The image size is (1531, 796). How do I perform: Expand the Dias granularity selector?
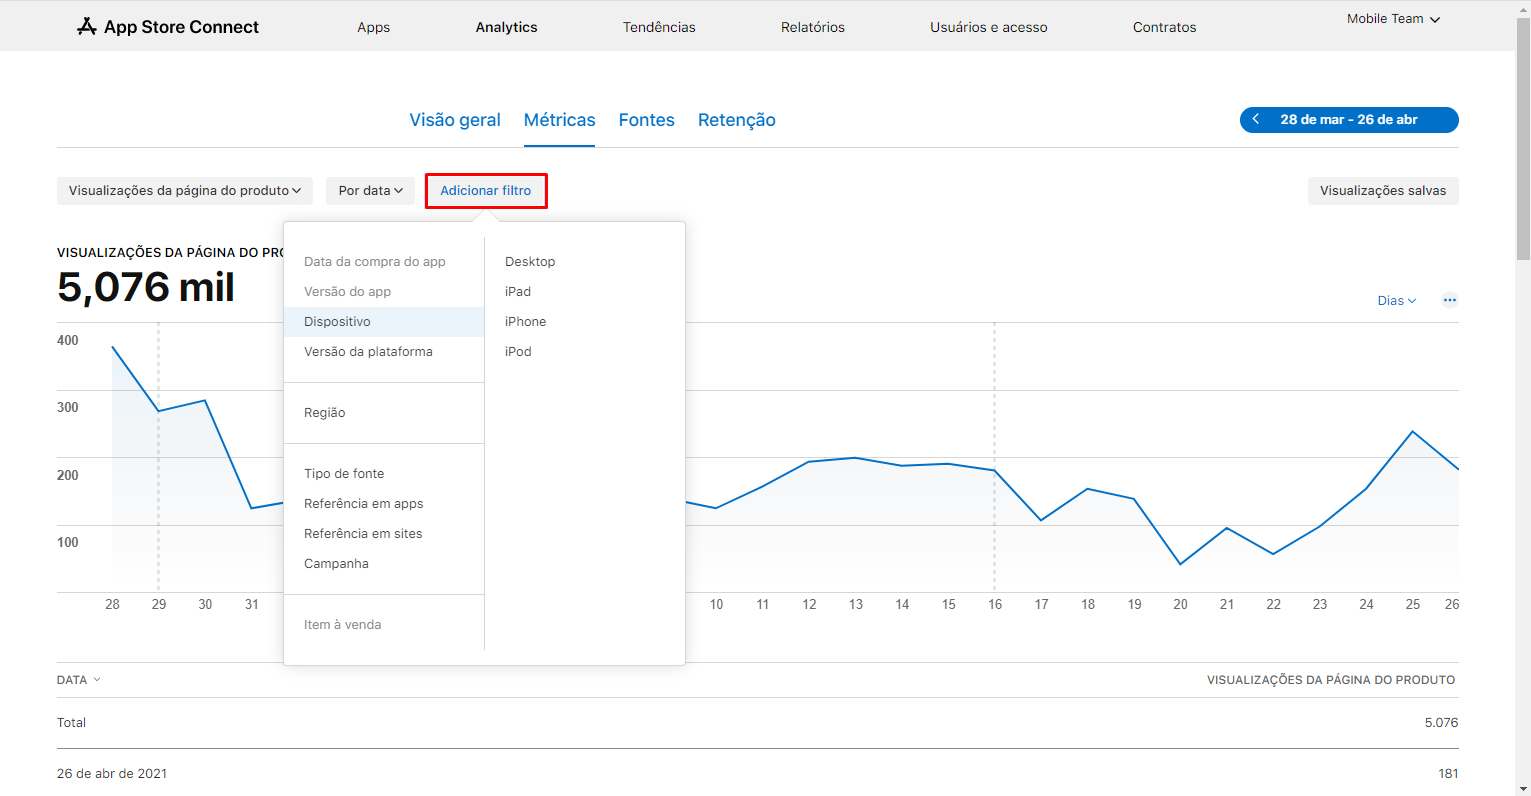point(1396,301)
